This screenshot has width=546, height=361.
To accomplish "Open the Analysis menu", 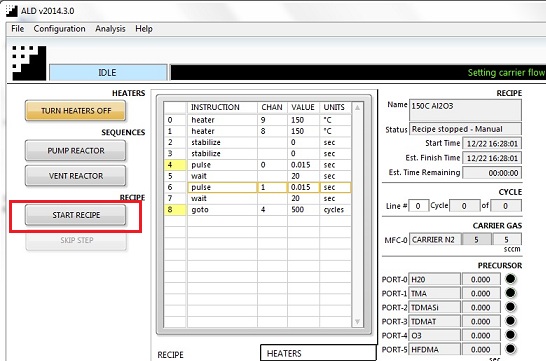I will click(x=110, y=29).
